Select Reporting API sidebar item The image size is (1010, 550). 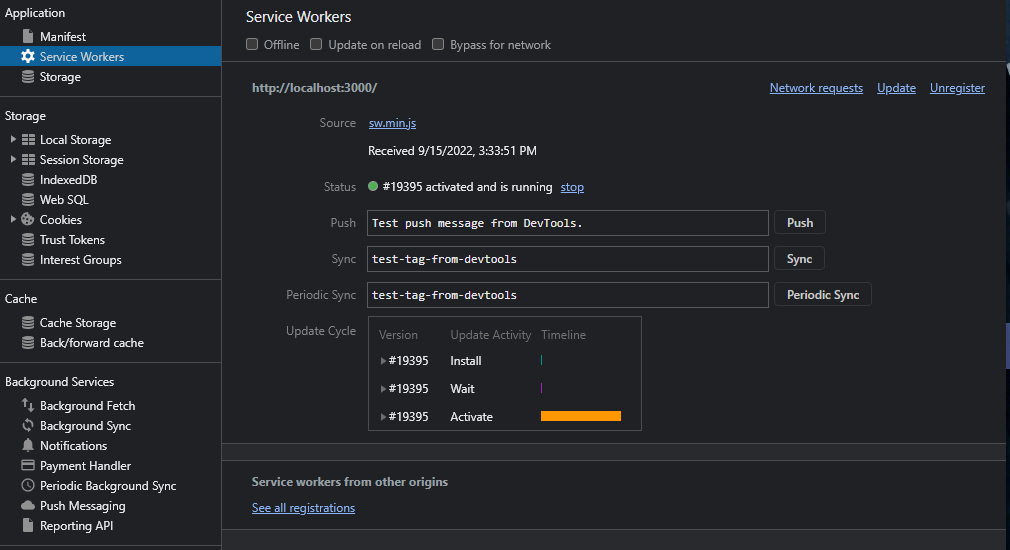click(x=78, y=526)
